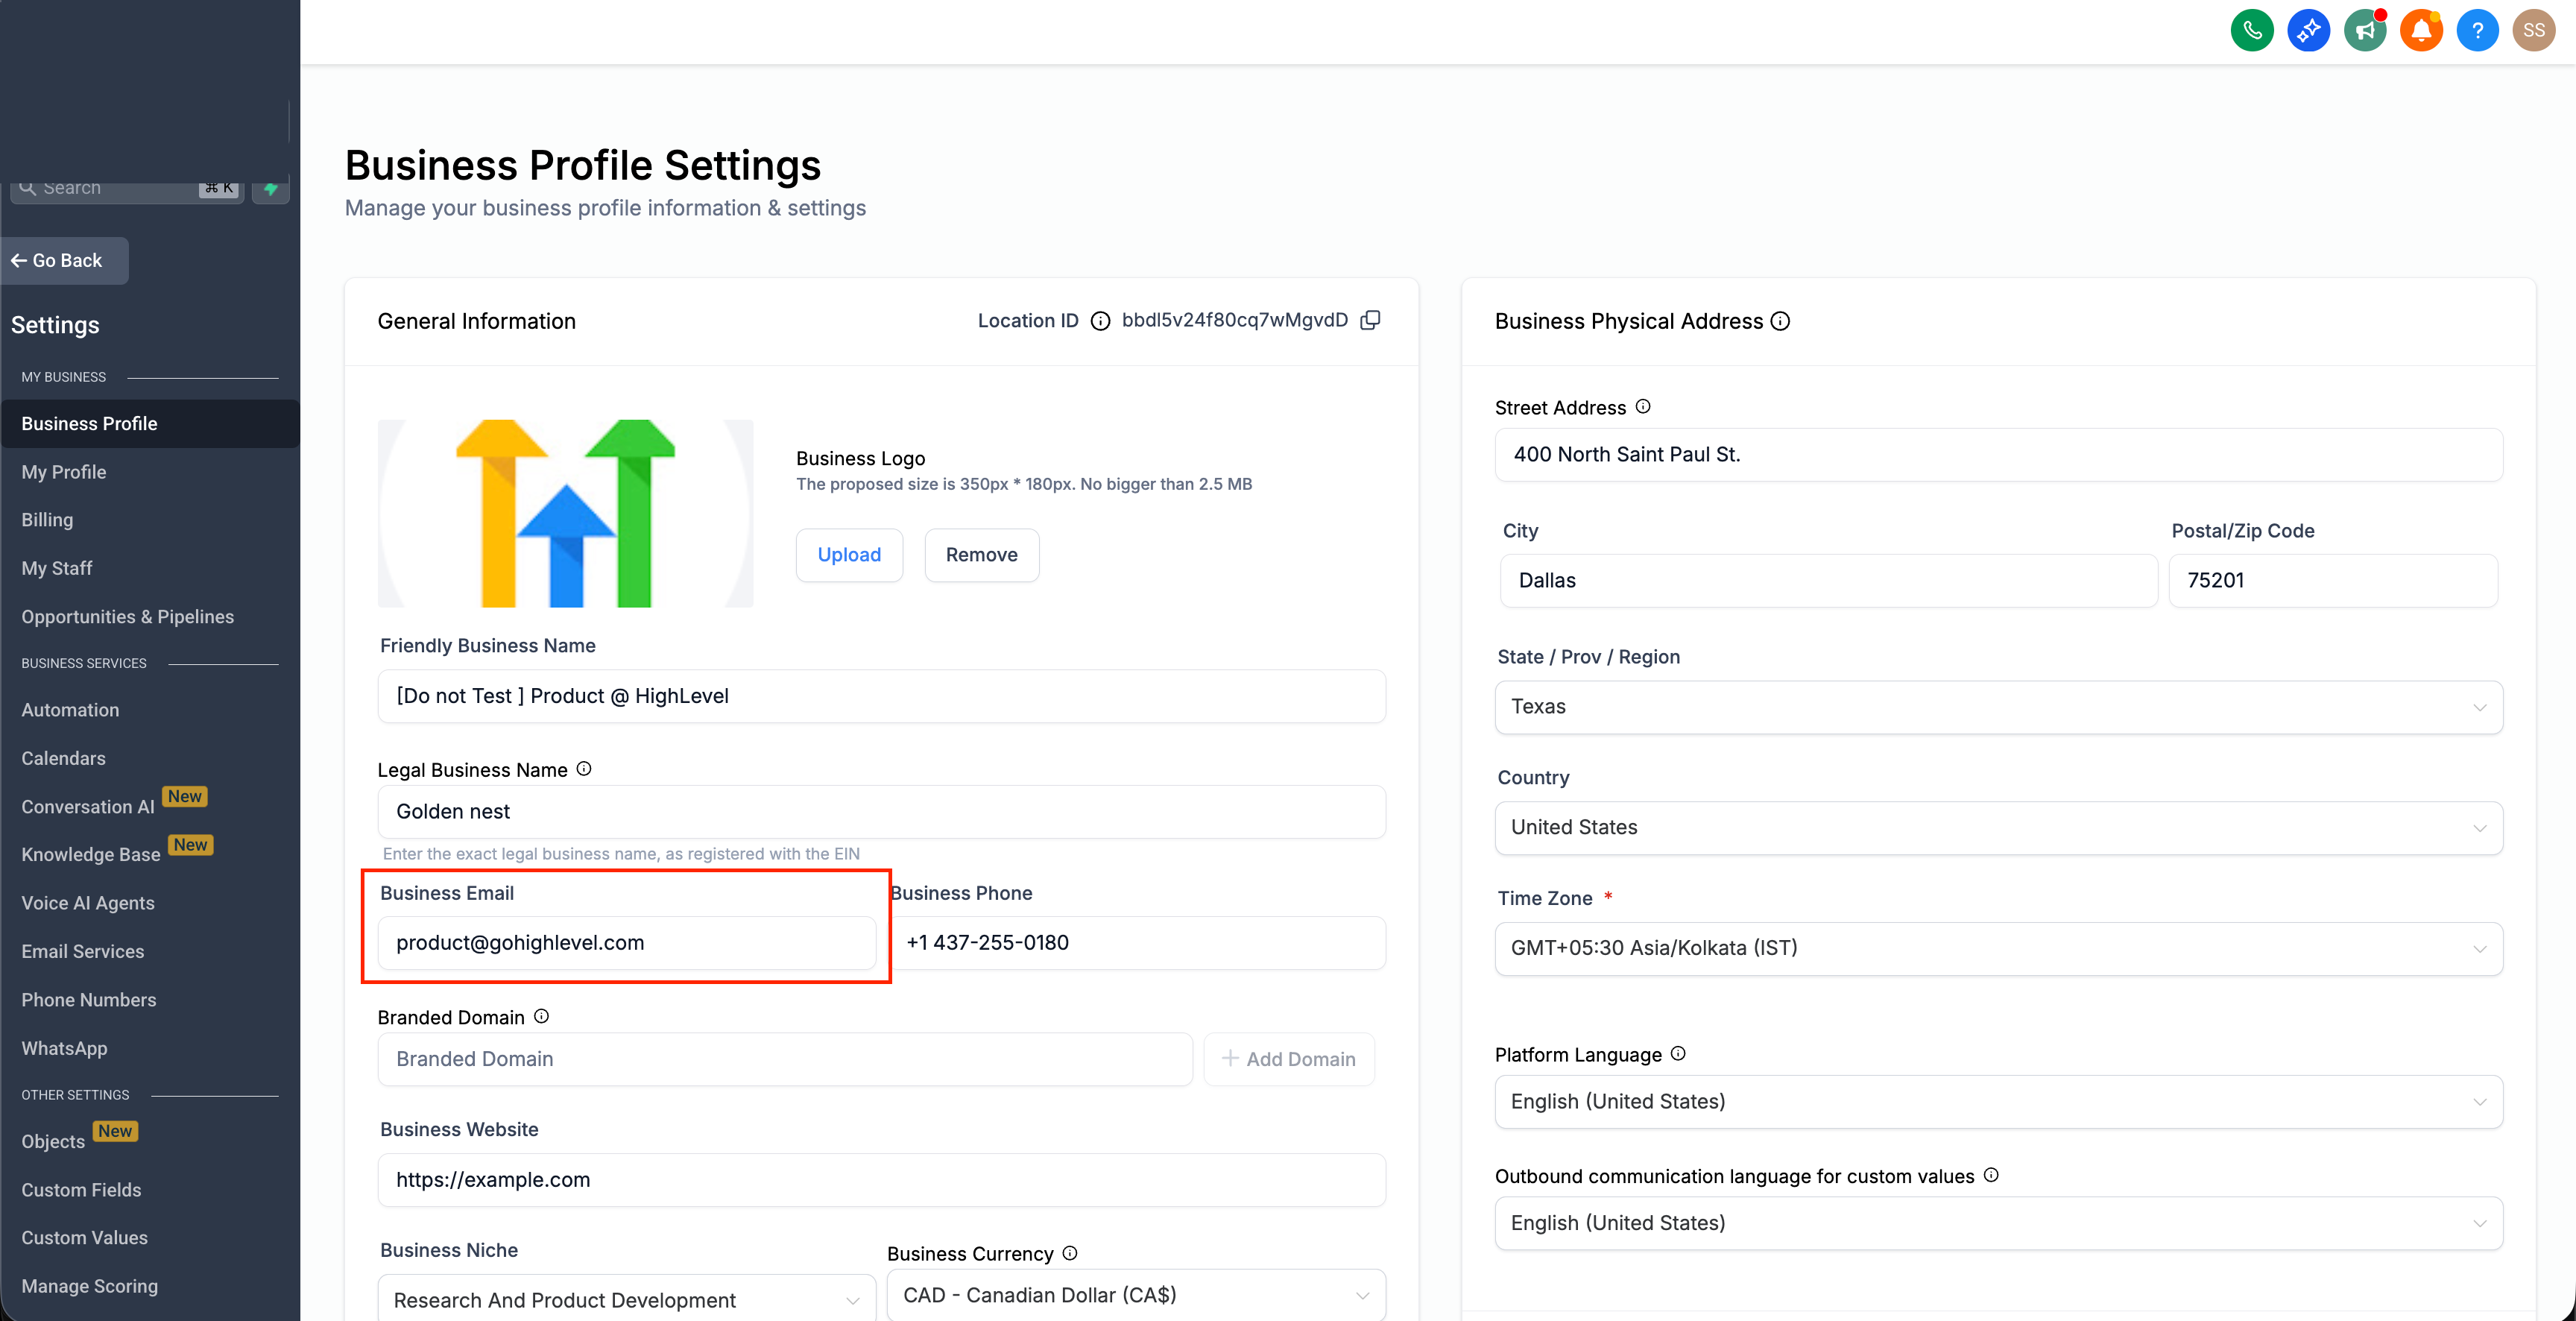Click the Postal/Zip Code field
2576x1321 pixels.
[2333, 581]
